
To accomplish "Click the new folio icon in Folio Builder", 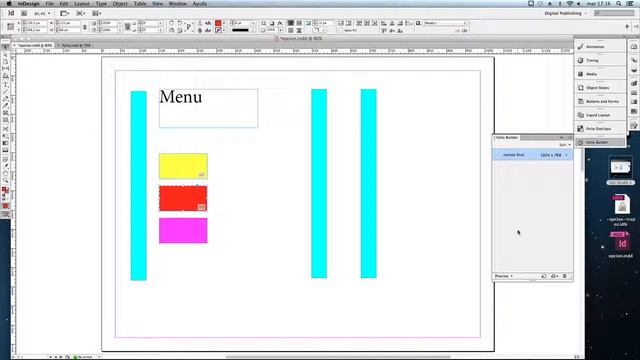I will point(544,276).
